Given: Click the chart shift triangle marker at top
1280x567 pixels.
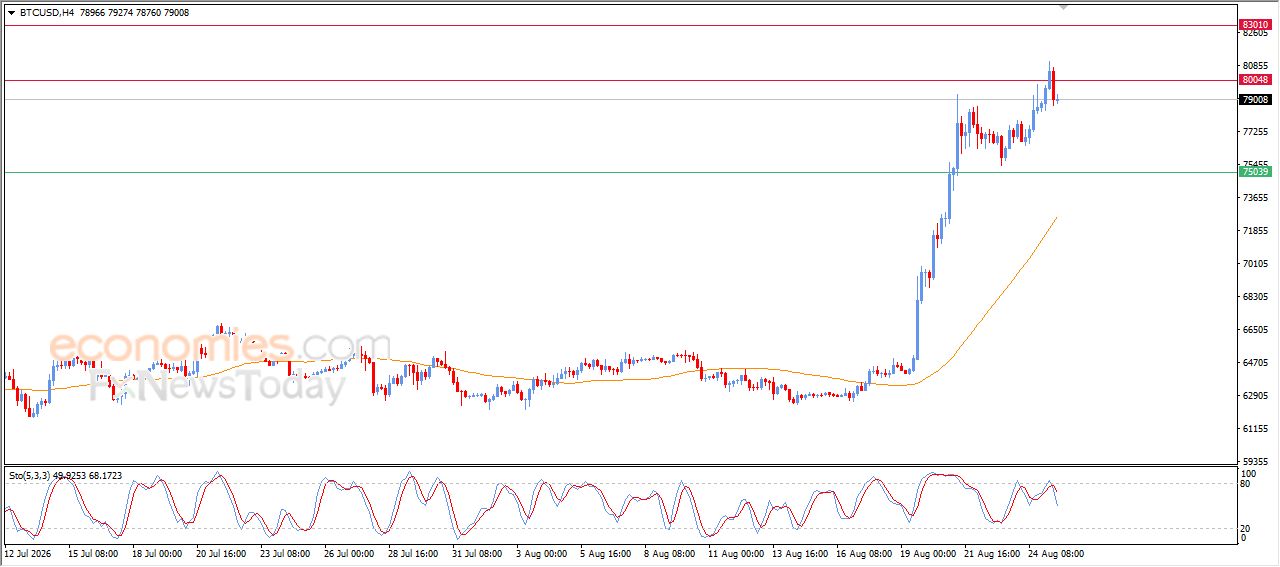Looking at the screenshot, I should click(x=1064, y=7).
